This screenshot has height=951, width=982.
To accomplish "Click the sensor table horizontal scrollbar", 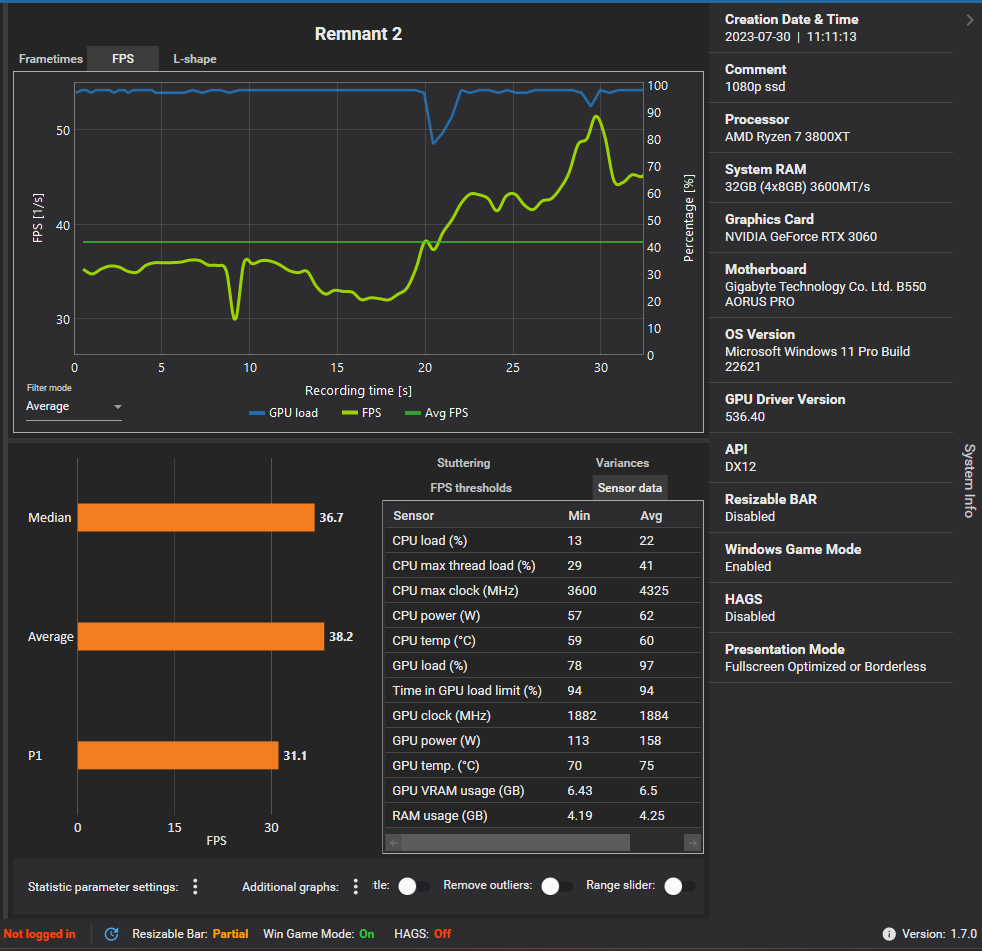I will click(x=515, y=843).
